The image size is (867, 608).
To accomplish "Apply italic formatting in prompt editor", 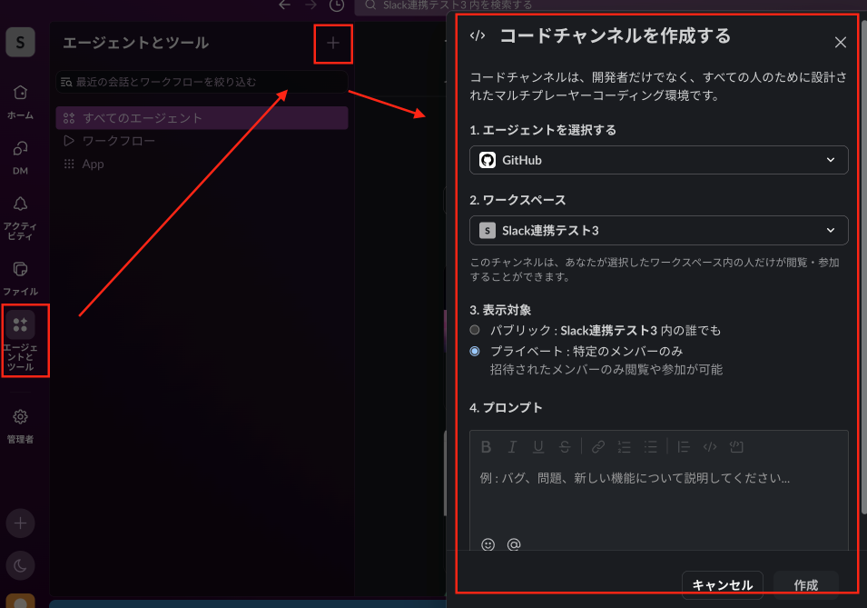I will (513, 447).
